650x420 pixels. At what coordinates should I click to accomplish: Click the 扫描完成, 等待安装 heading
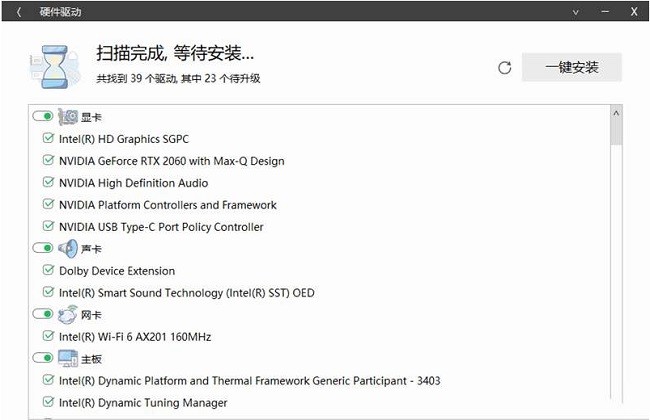(175, 53)
